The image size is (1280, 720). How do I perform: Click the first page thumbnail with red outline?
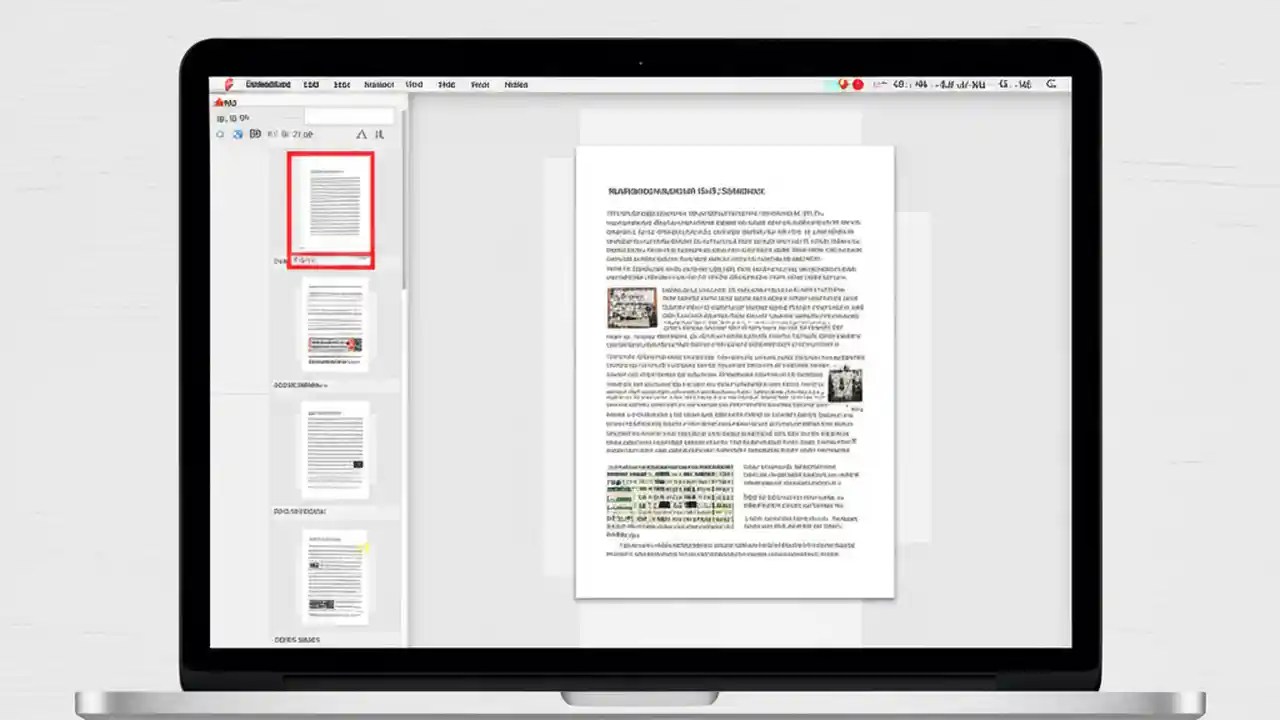coord(330,207)
